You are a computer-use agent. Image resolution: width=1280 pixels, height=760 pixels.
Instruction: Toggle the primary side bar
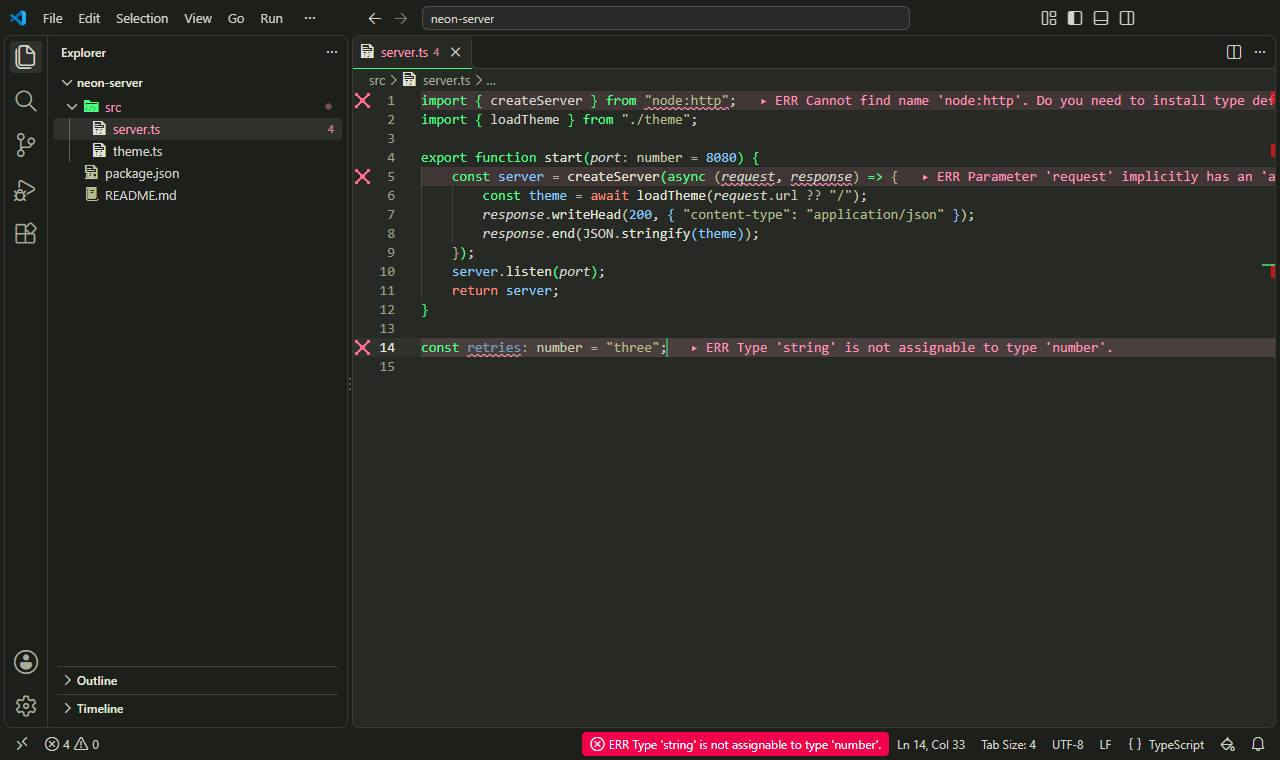pos(1075,18)
